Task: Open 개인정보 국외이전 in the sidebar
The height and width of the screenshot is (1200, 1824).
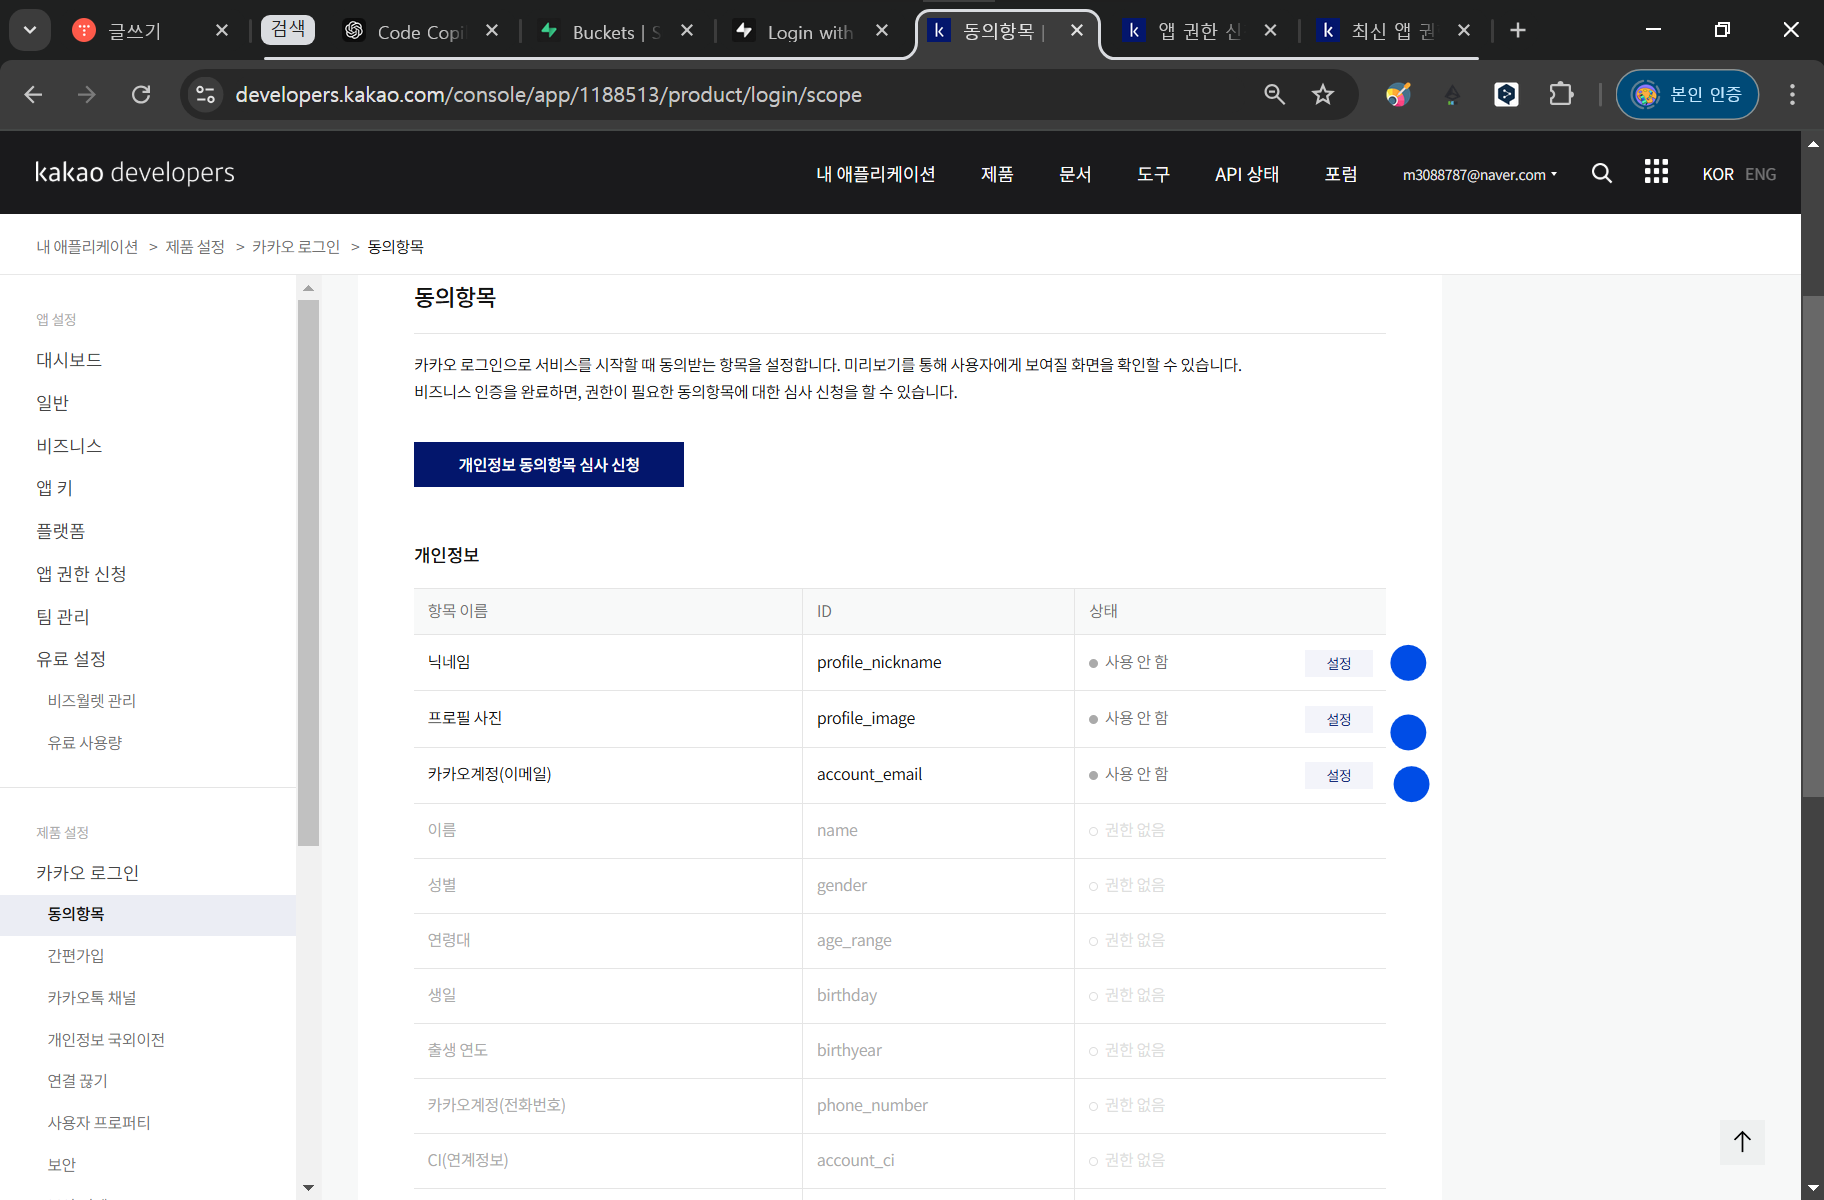Action: (106, 1040)
